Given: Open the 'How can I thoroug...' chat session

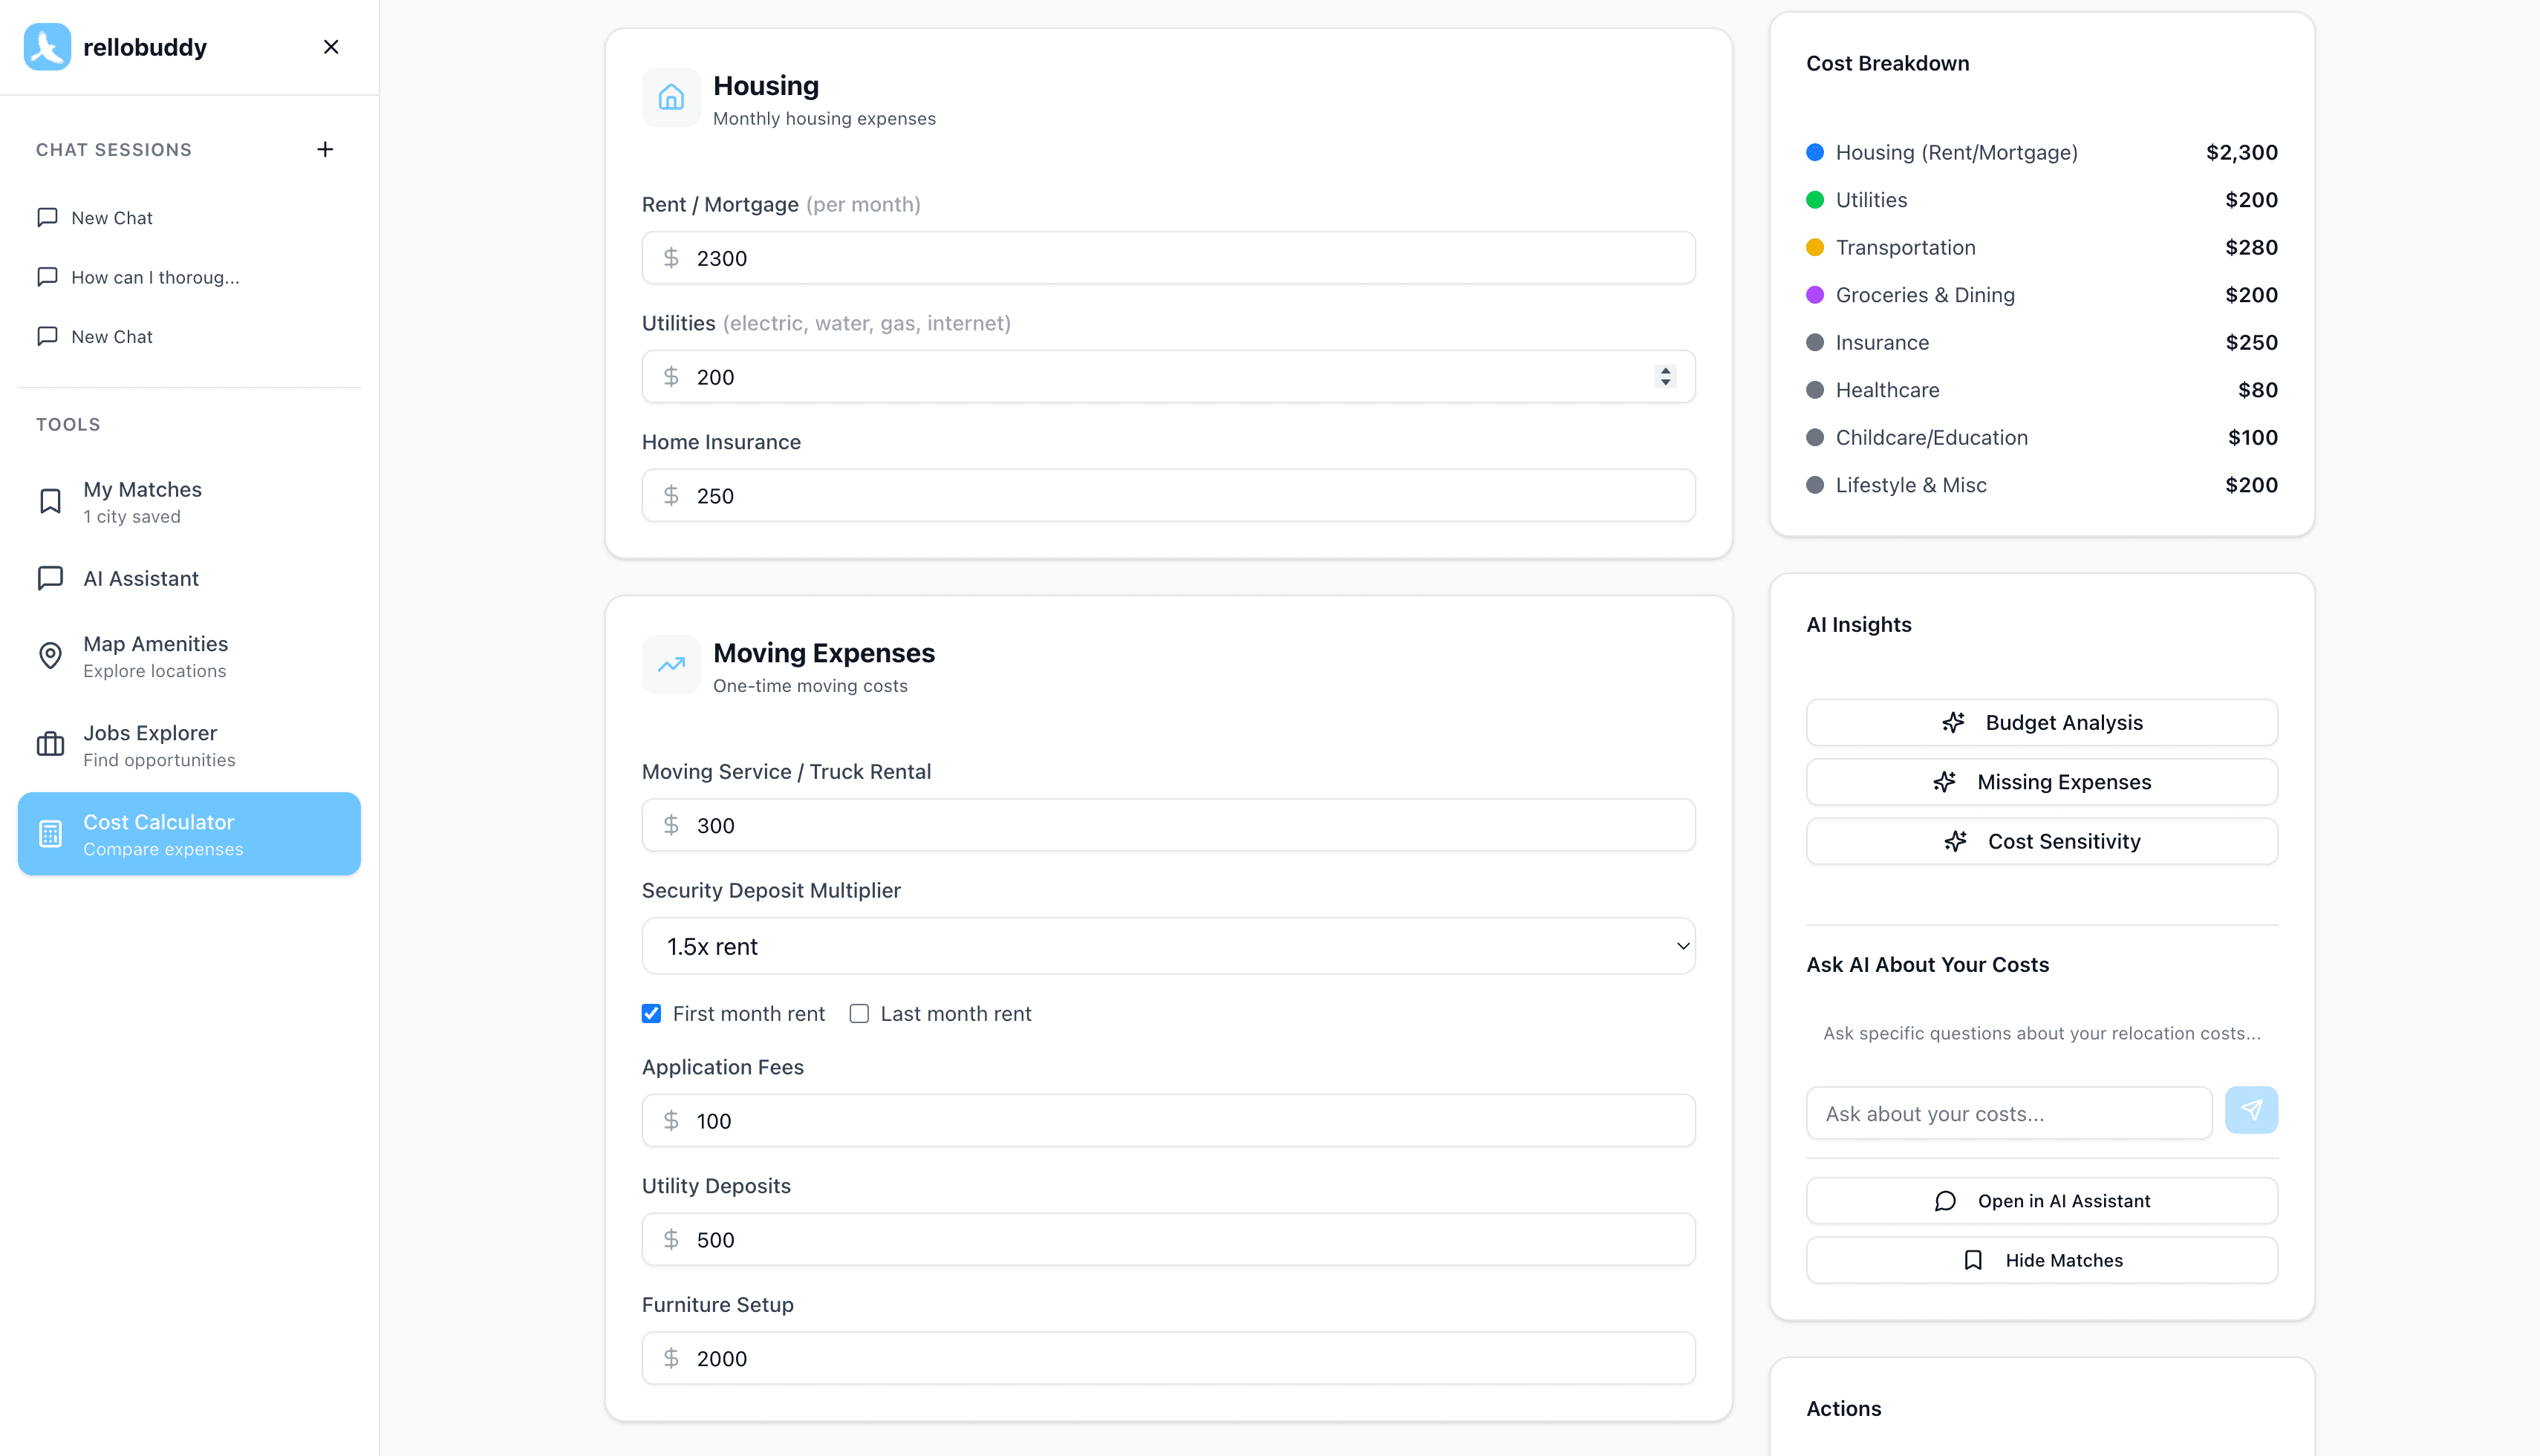Looking at the screenshot, I should click(x=155, y=277).
